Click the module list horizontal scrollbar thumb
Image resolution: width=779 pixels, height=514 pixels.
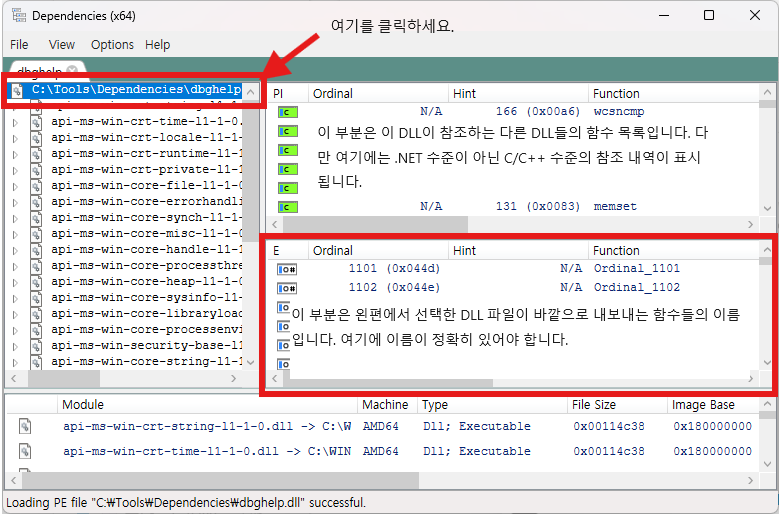220,481
